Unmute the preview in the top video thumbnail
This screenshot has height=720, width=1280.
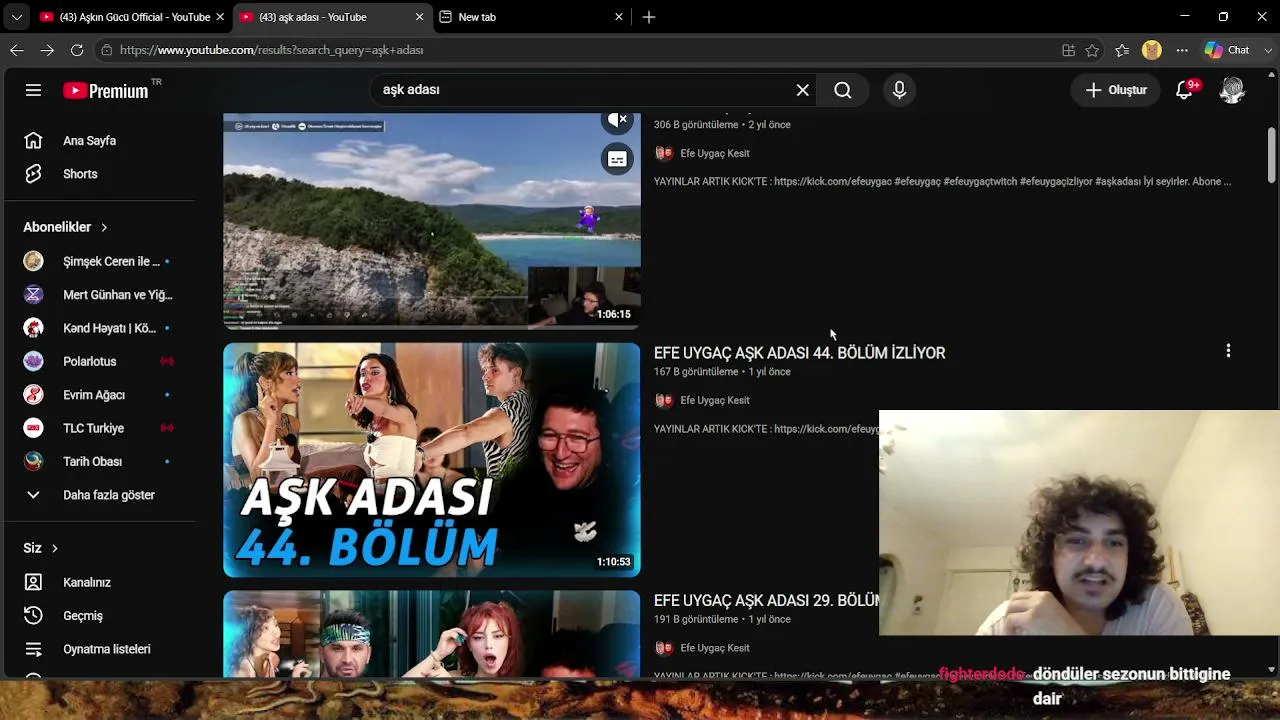point(618,121)
